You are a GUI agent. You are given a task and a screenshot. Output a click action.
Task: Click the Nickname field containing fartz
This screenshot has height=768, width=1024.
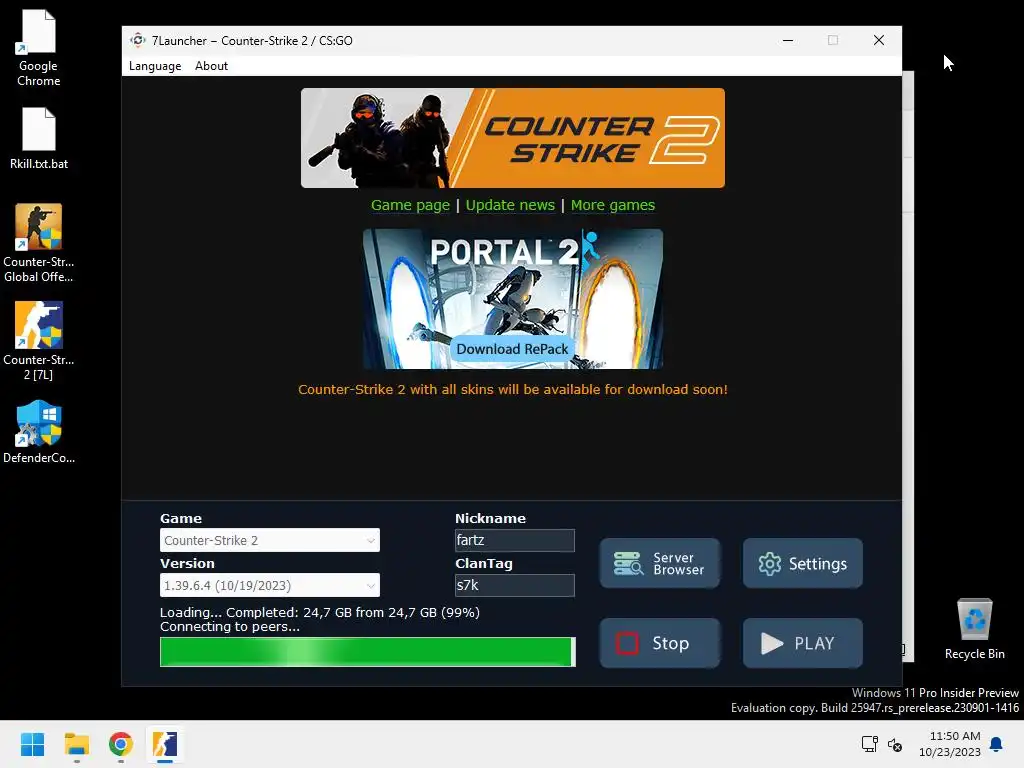pyautogui.click(x=515, y=540)
